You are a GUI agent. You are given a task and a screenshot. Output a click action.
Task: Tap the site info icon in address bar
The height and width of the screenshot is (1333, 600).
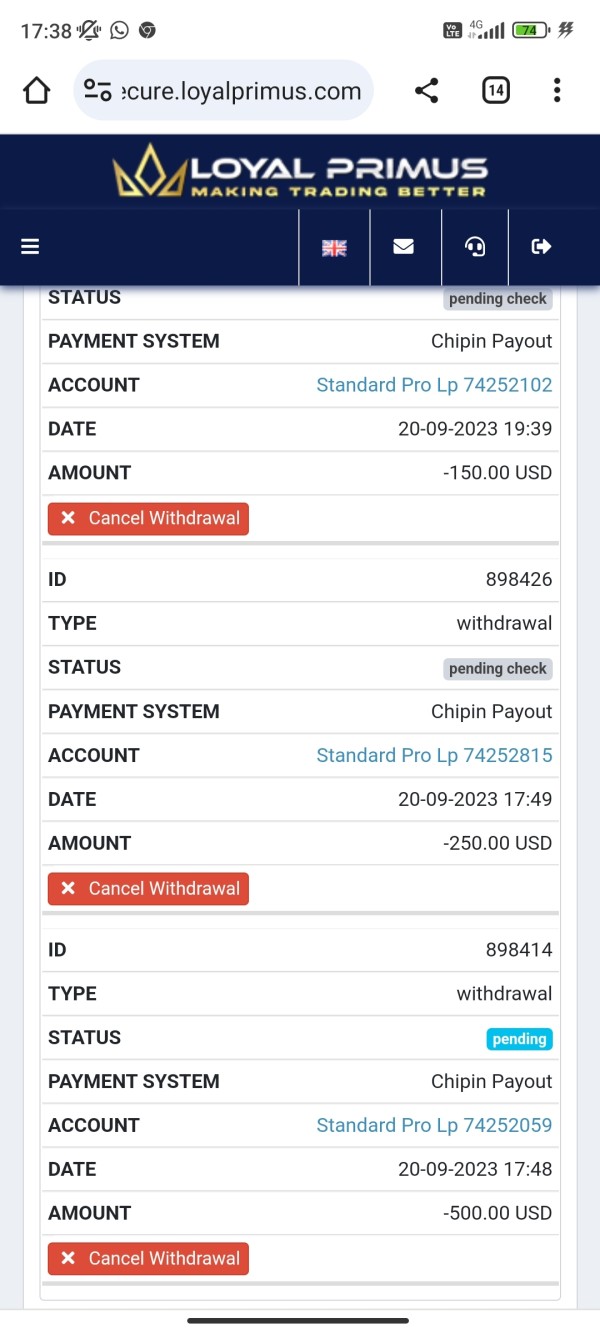click(98, 91)
